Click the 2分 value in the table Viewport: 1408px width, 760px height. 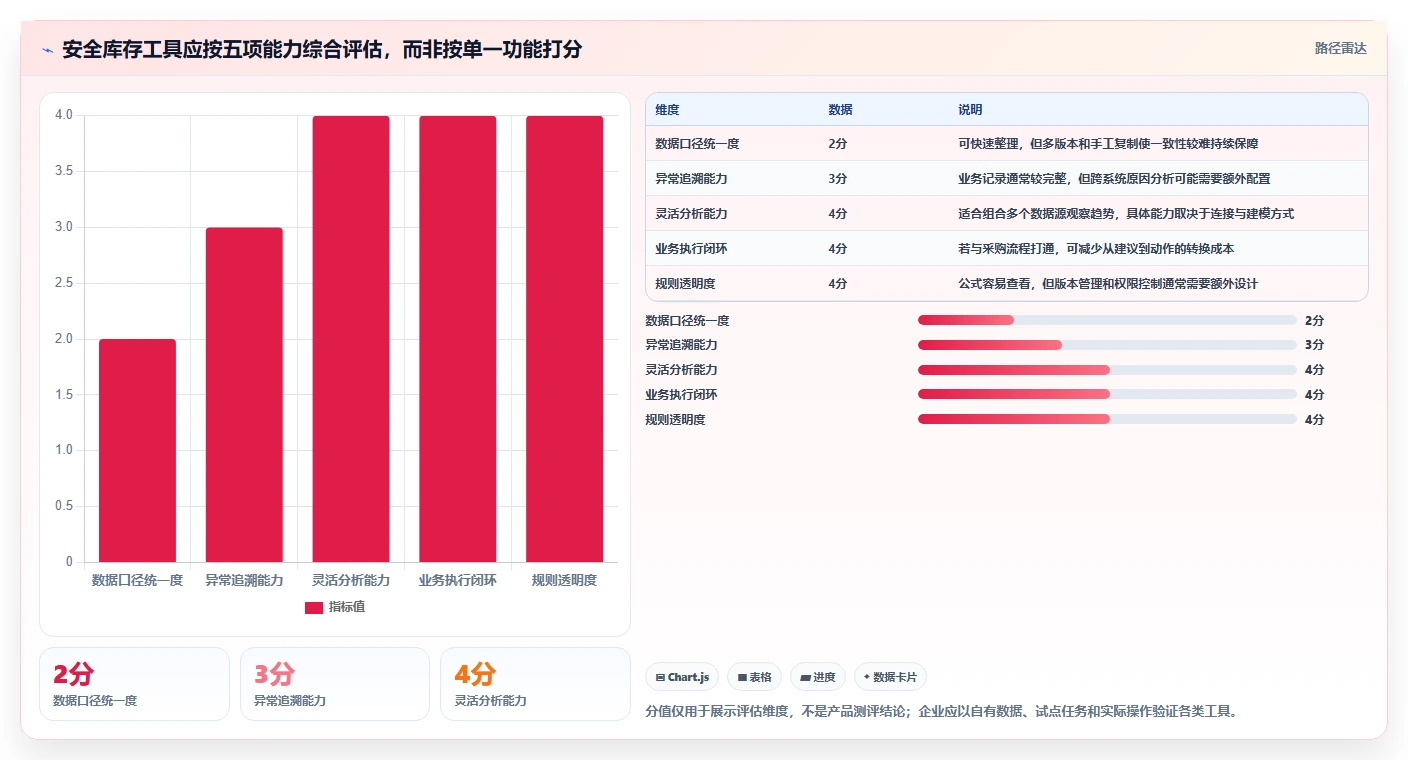pyautogui.click(x=838, y=144)
